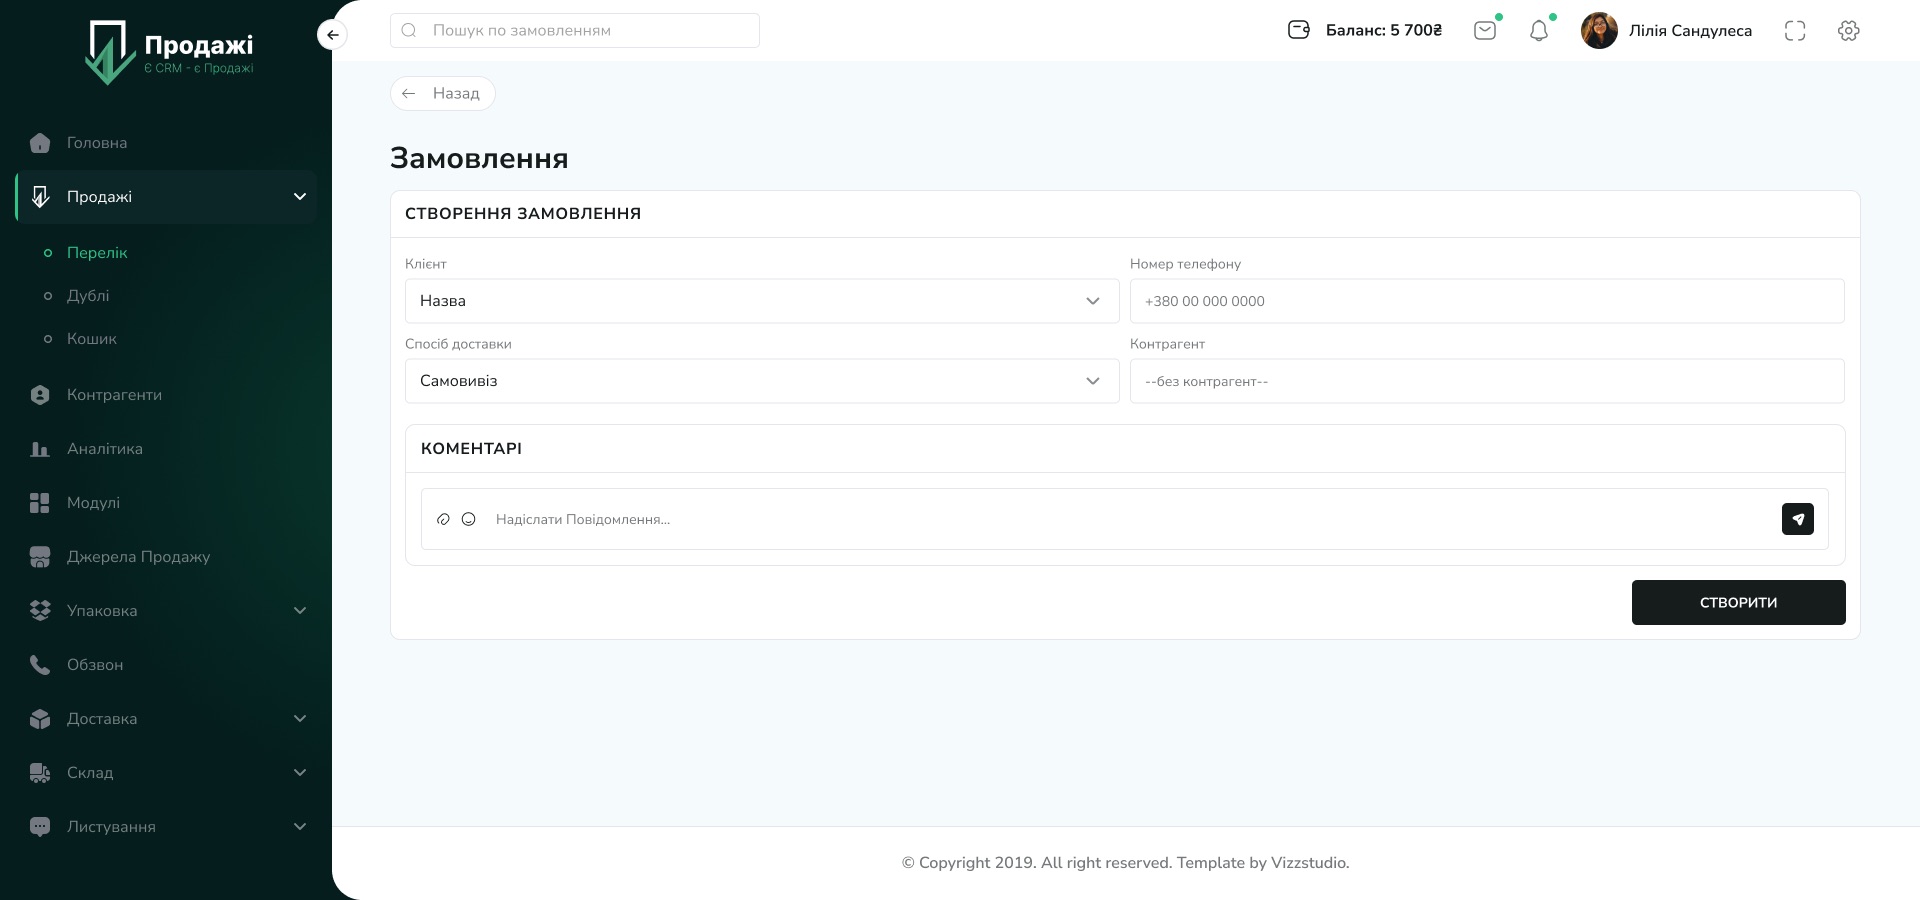Expand the Листування sidebar chevron
The image size is (1920, 900).
pos(300,827)
